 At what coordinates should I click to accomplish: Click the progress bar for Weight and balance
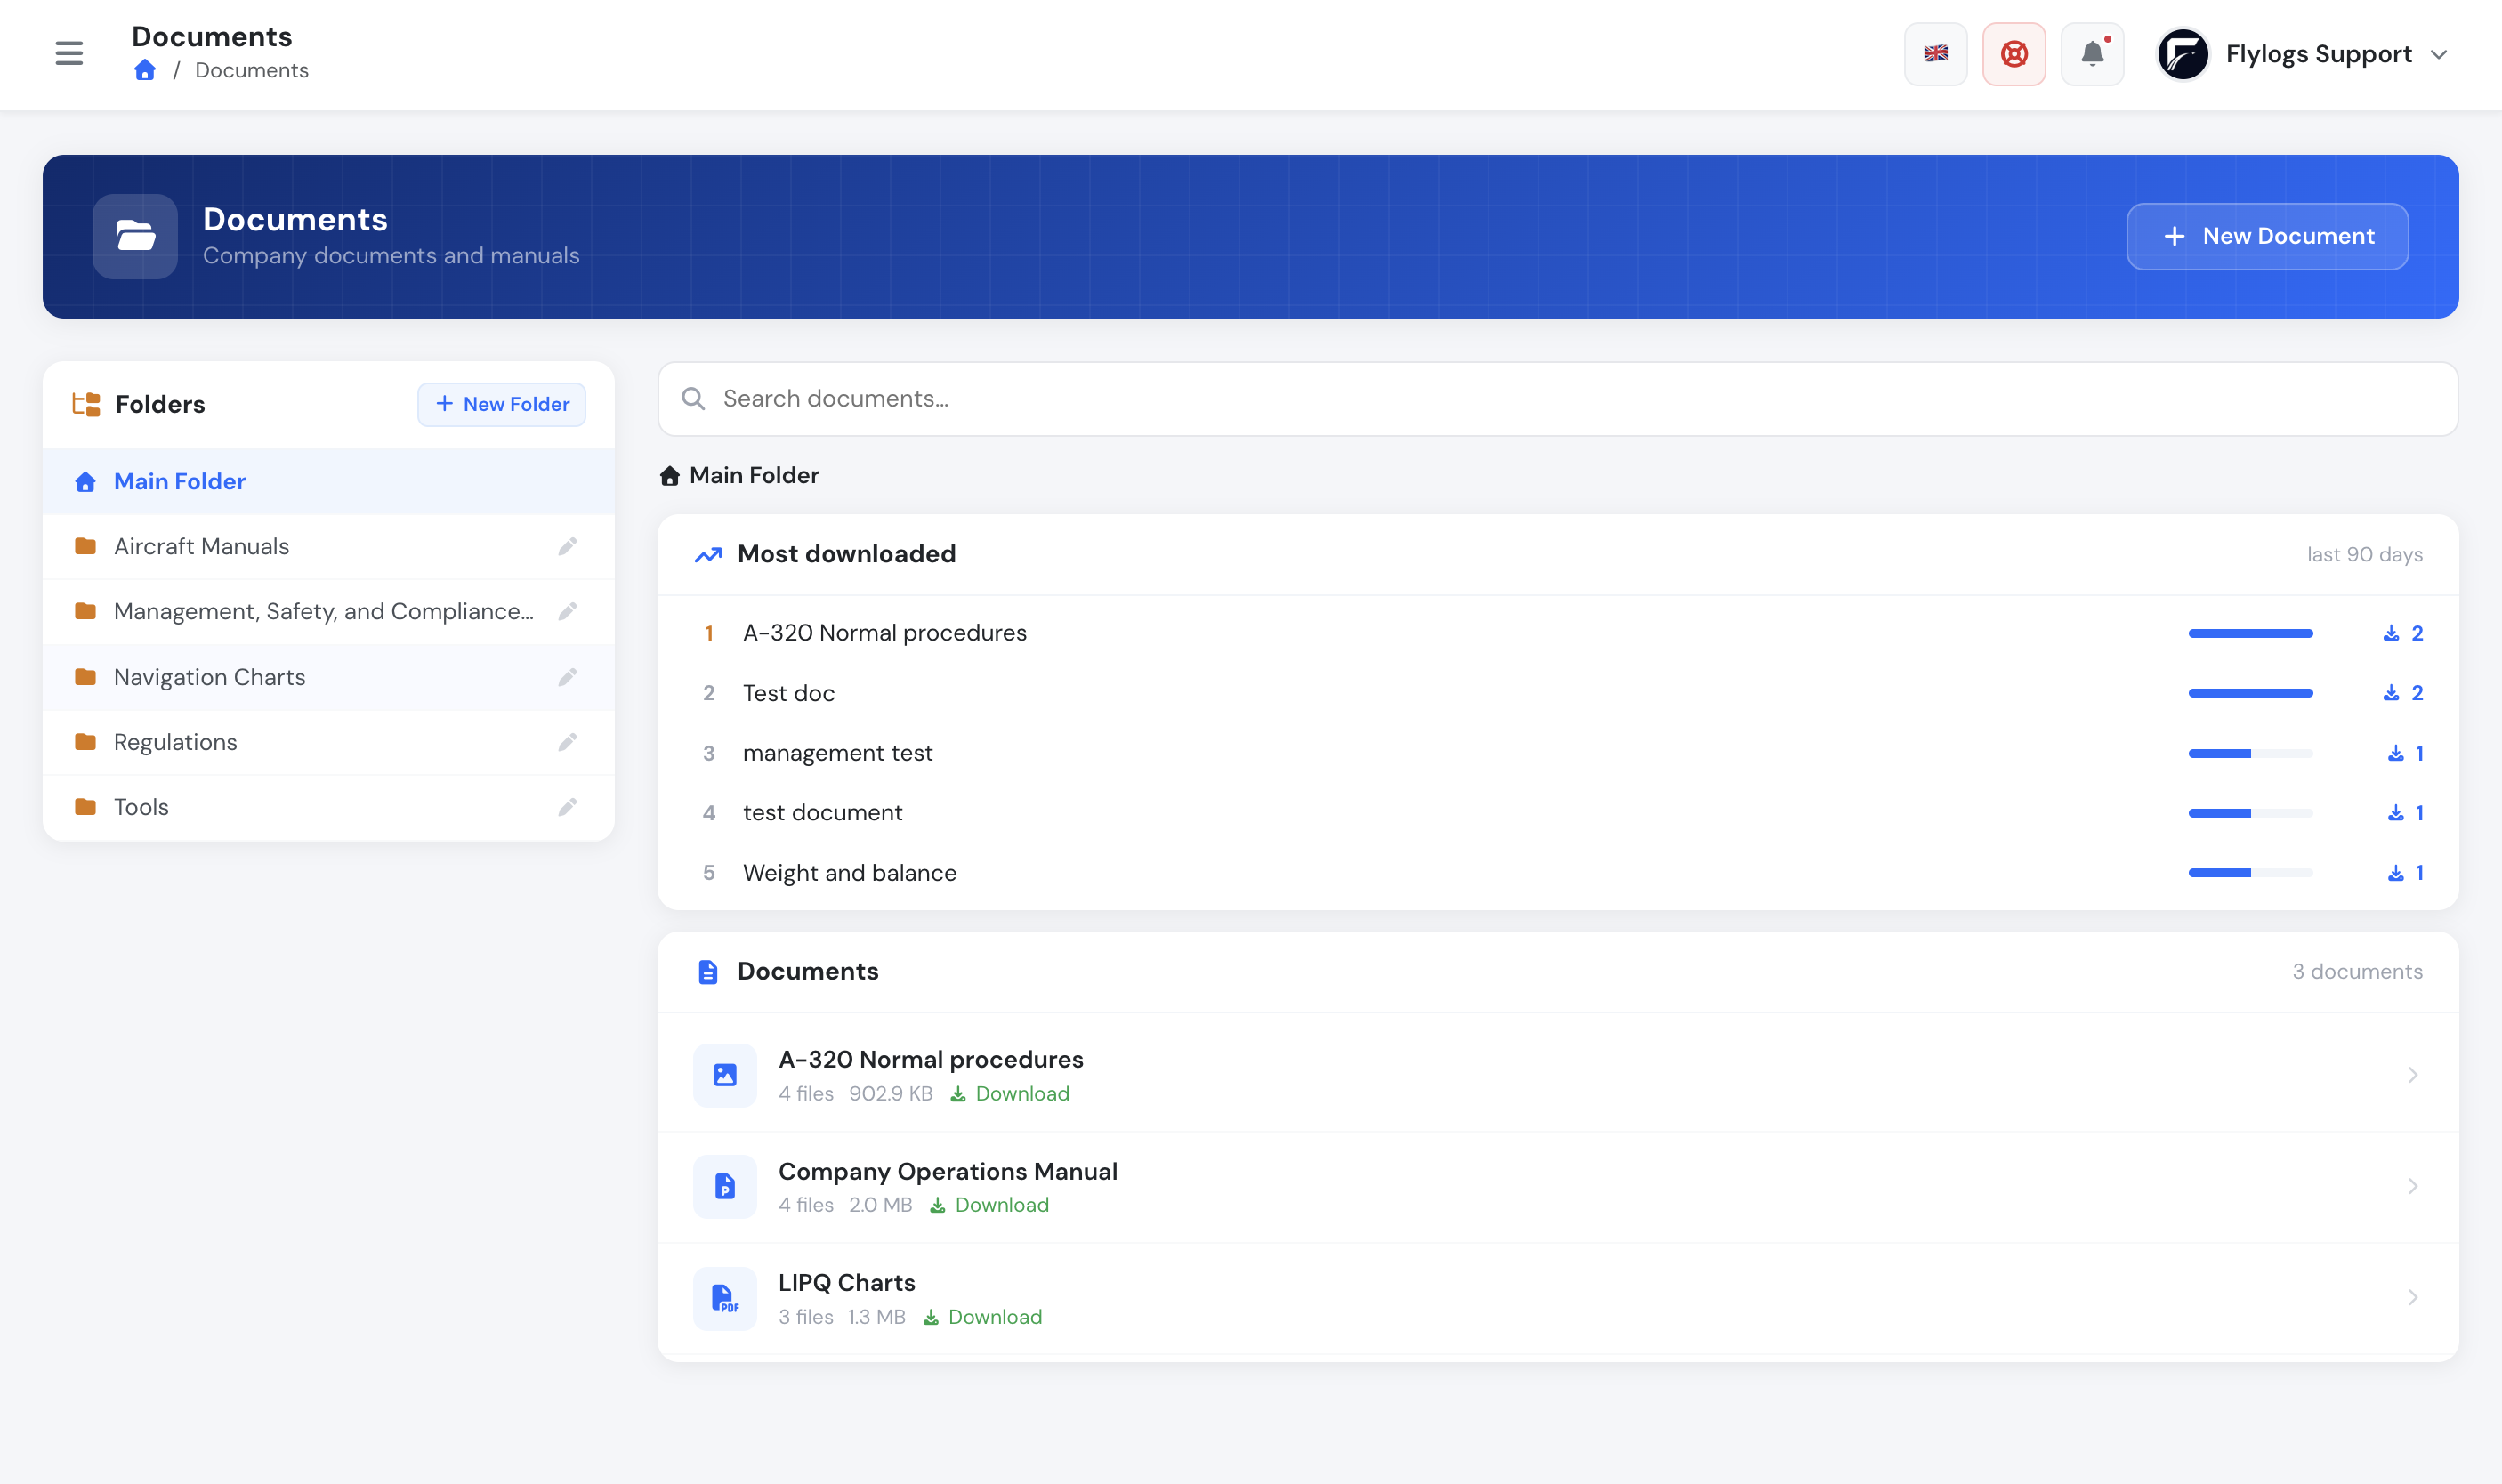click(x=2250, y=873)
